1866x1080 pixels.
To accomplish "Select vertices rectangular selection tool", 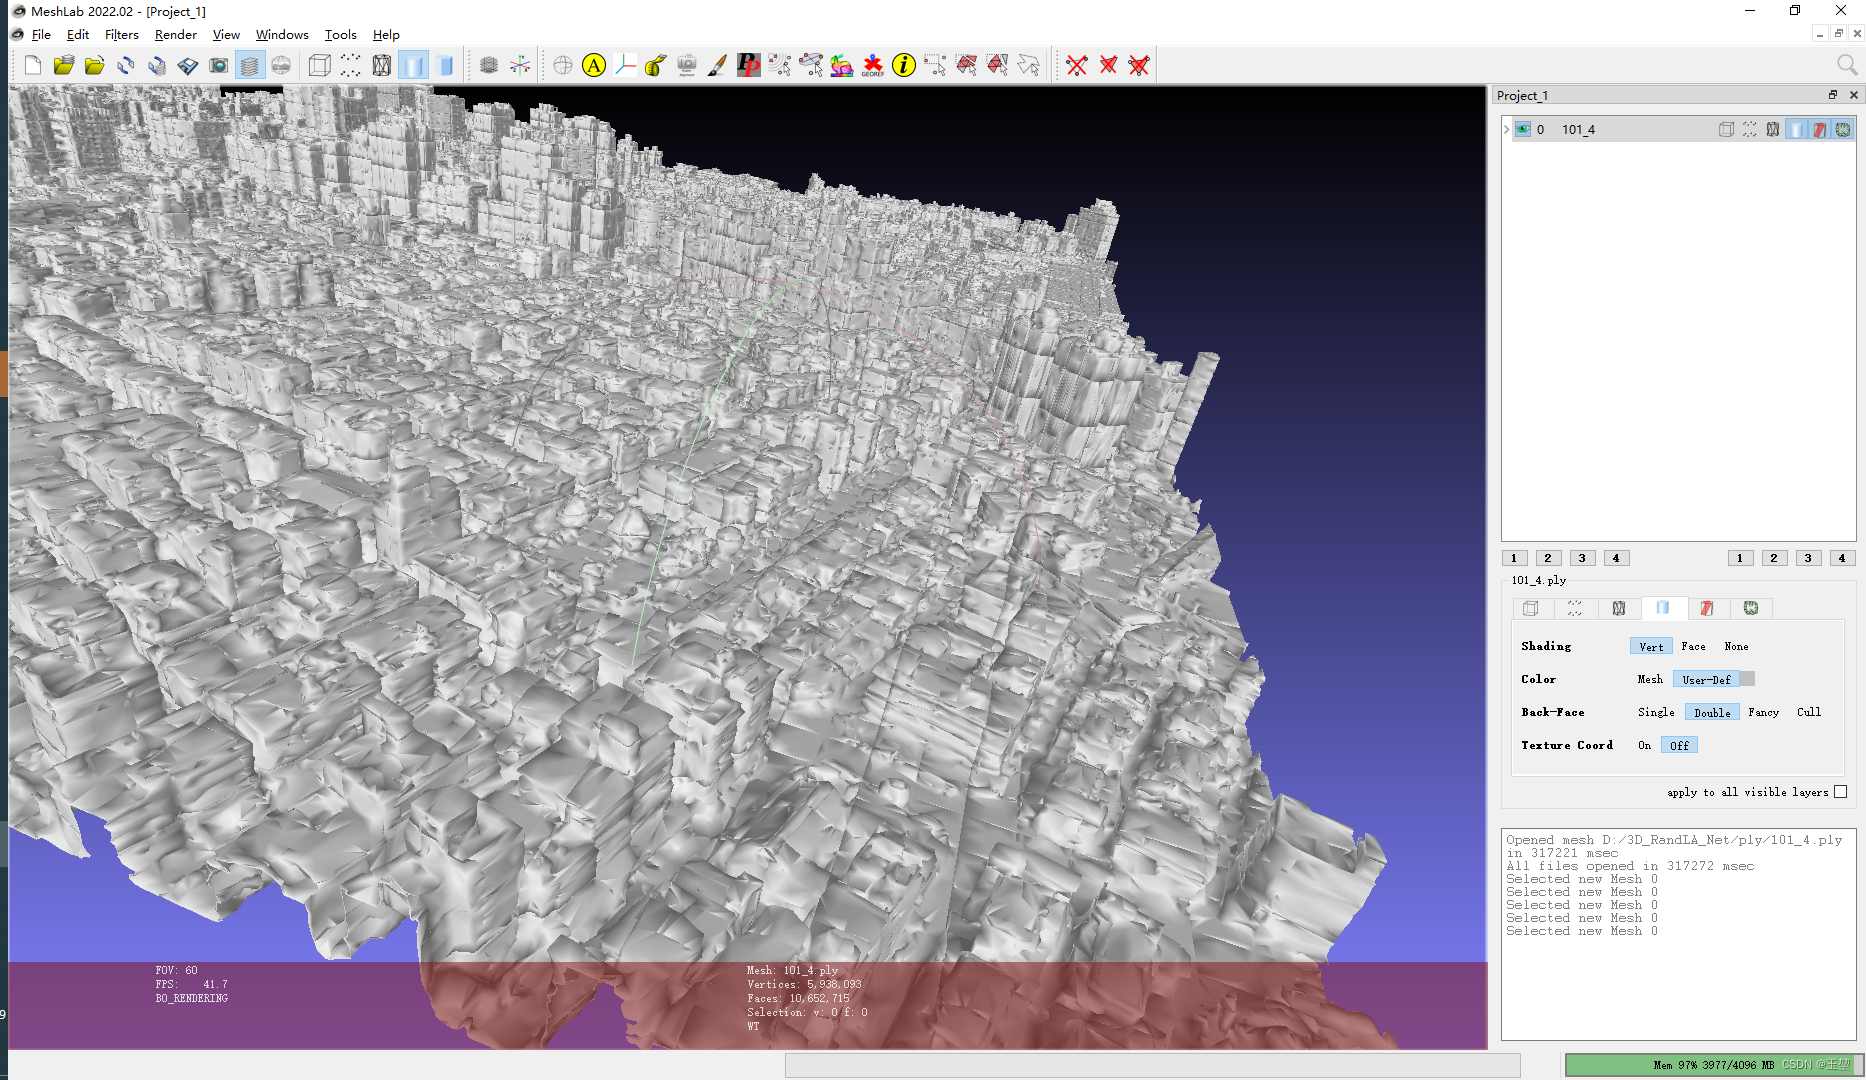I will pos(934,66).
